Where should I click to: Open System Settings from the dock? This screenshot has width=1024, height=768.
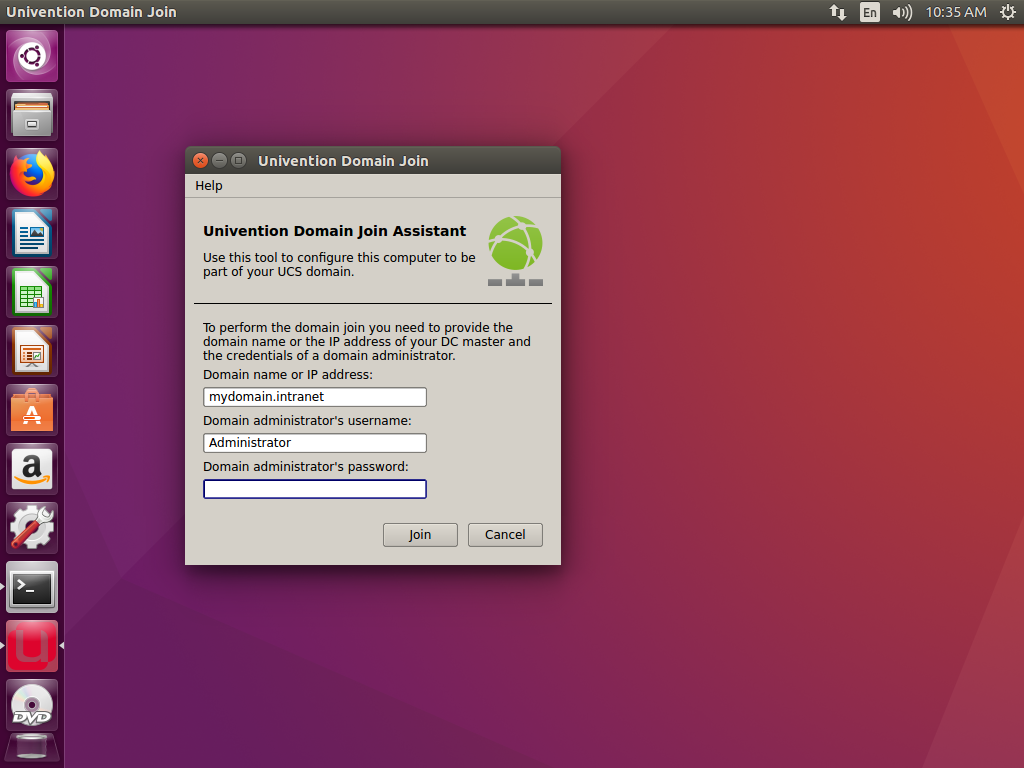pos(32,528)
